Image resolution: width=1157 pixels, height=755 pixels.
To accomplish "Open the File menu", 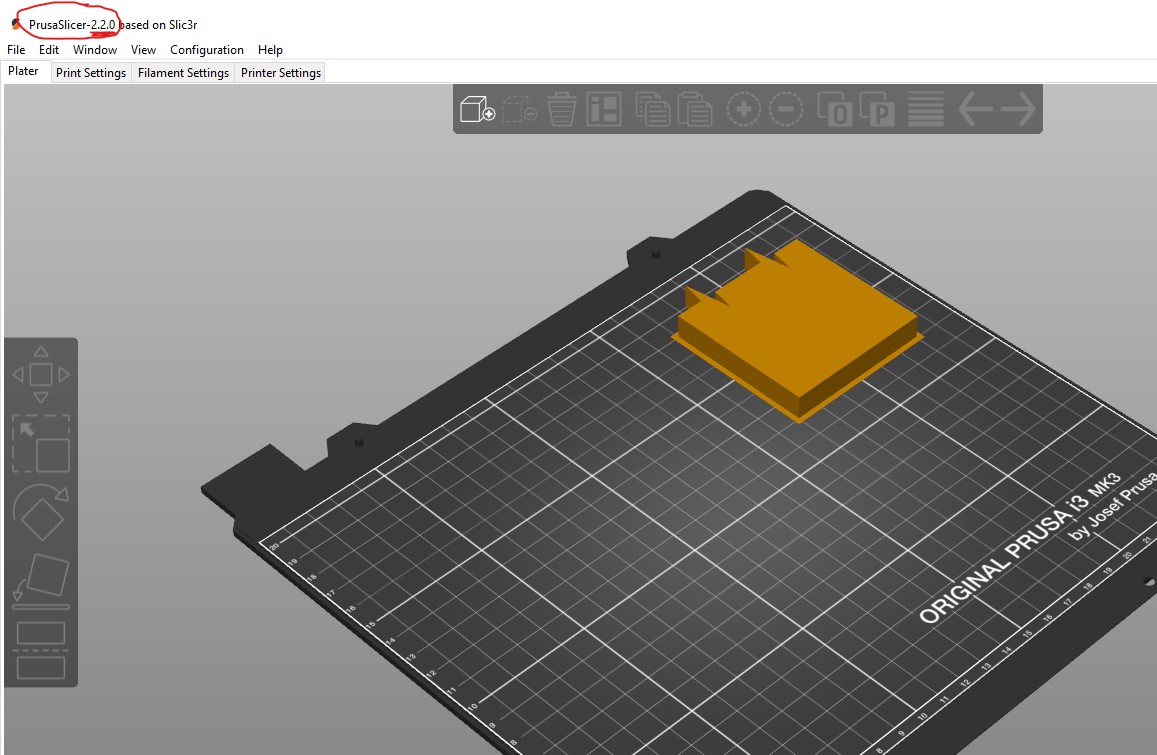I will [x=15, y=49].
